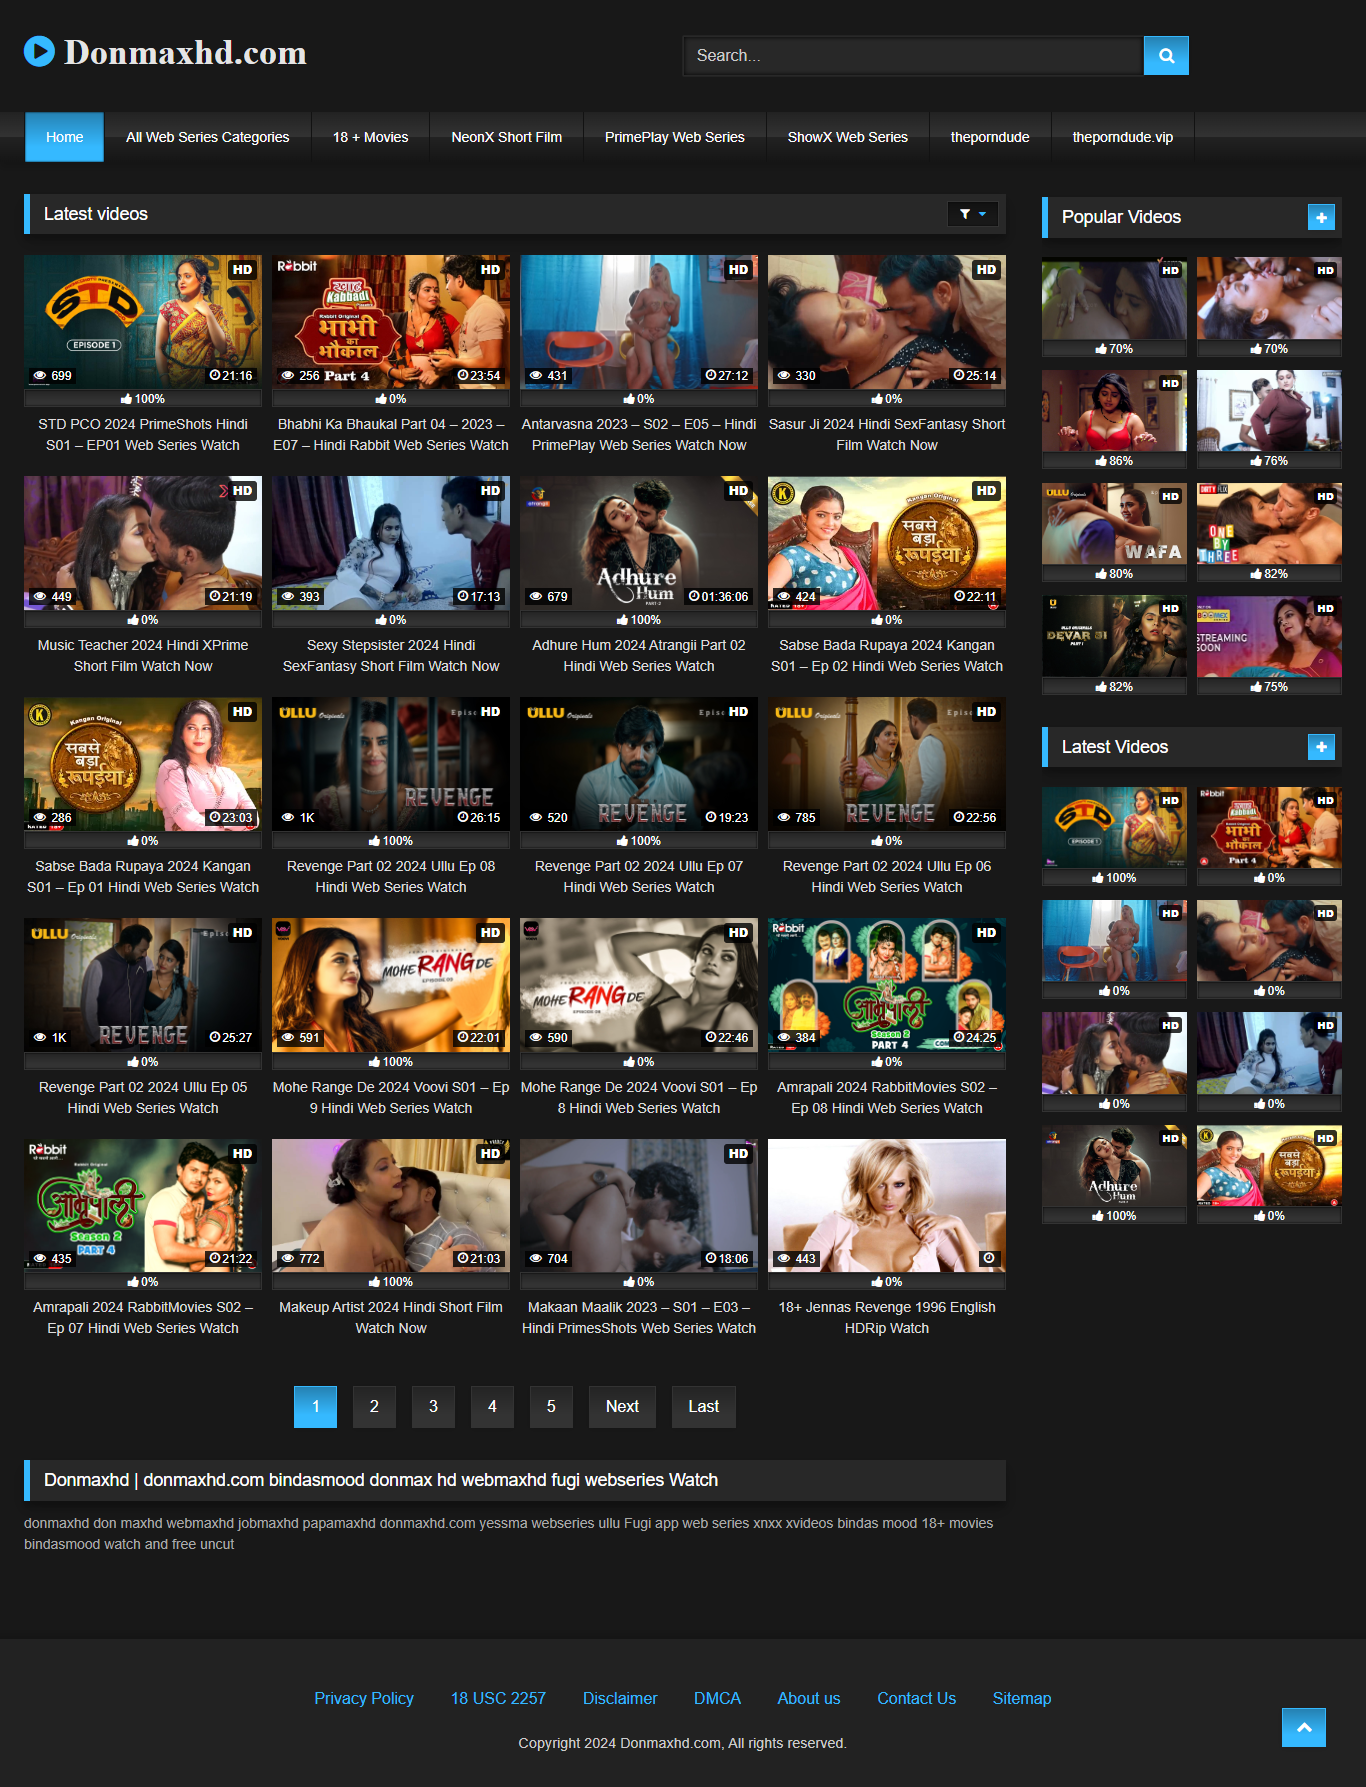Click the Next pagination button
Screen dimensions: 1366x1787
click(622, 1407)
